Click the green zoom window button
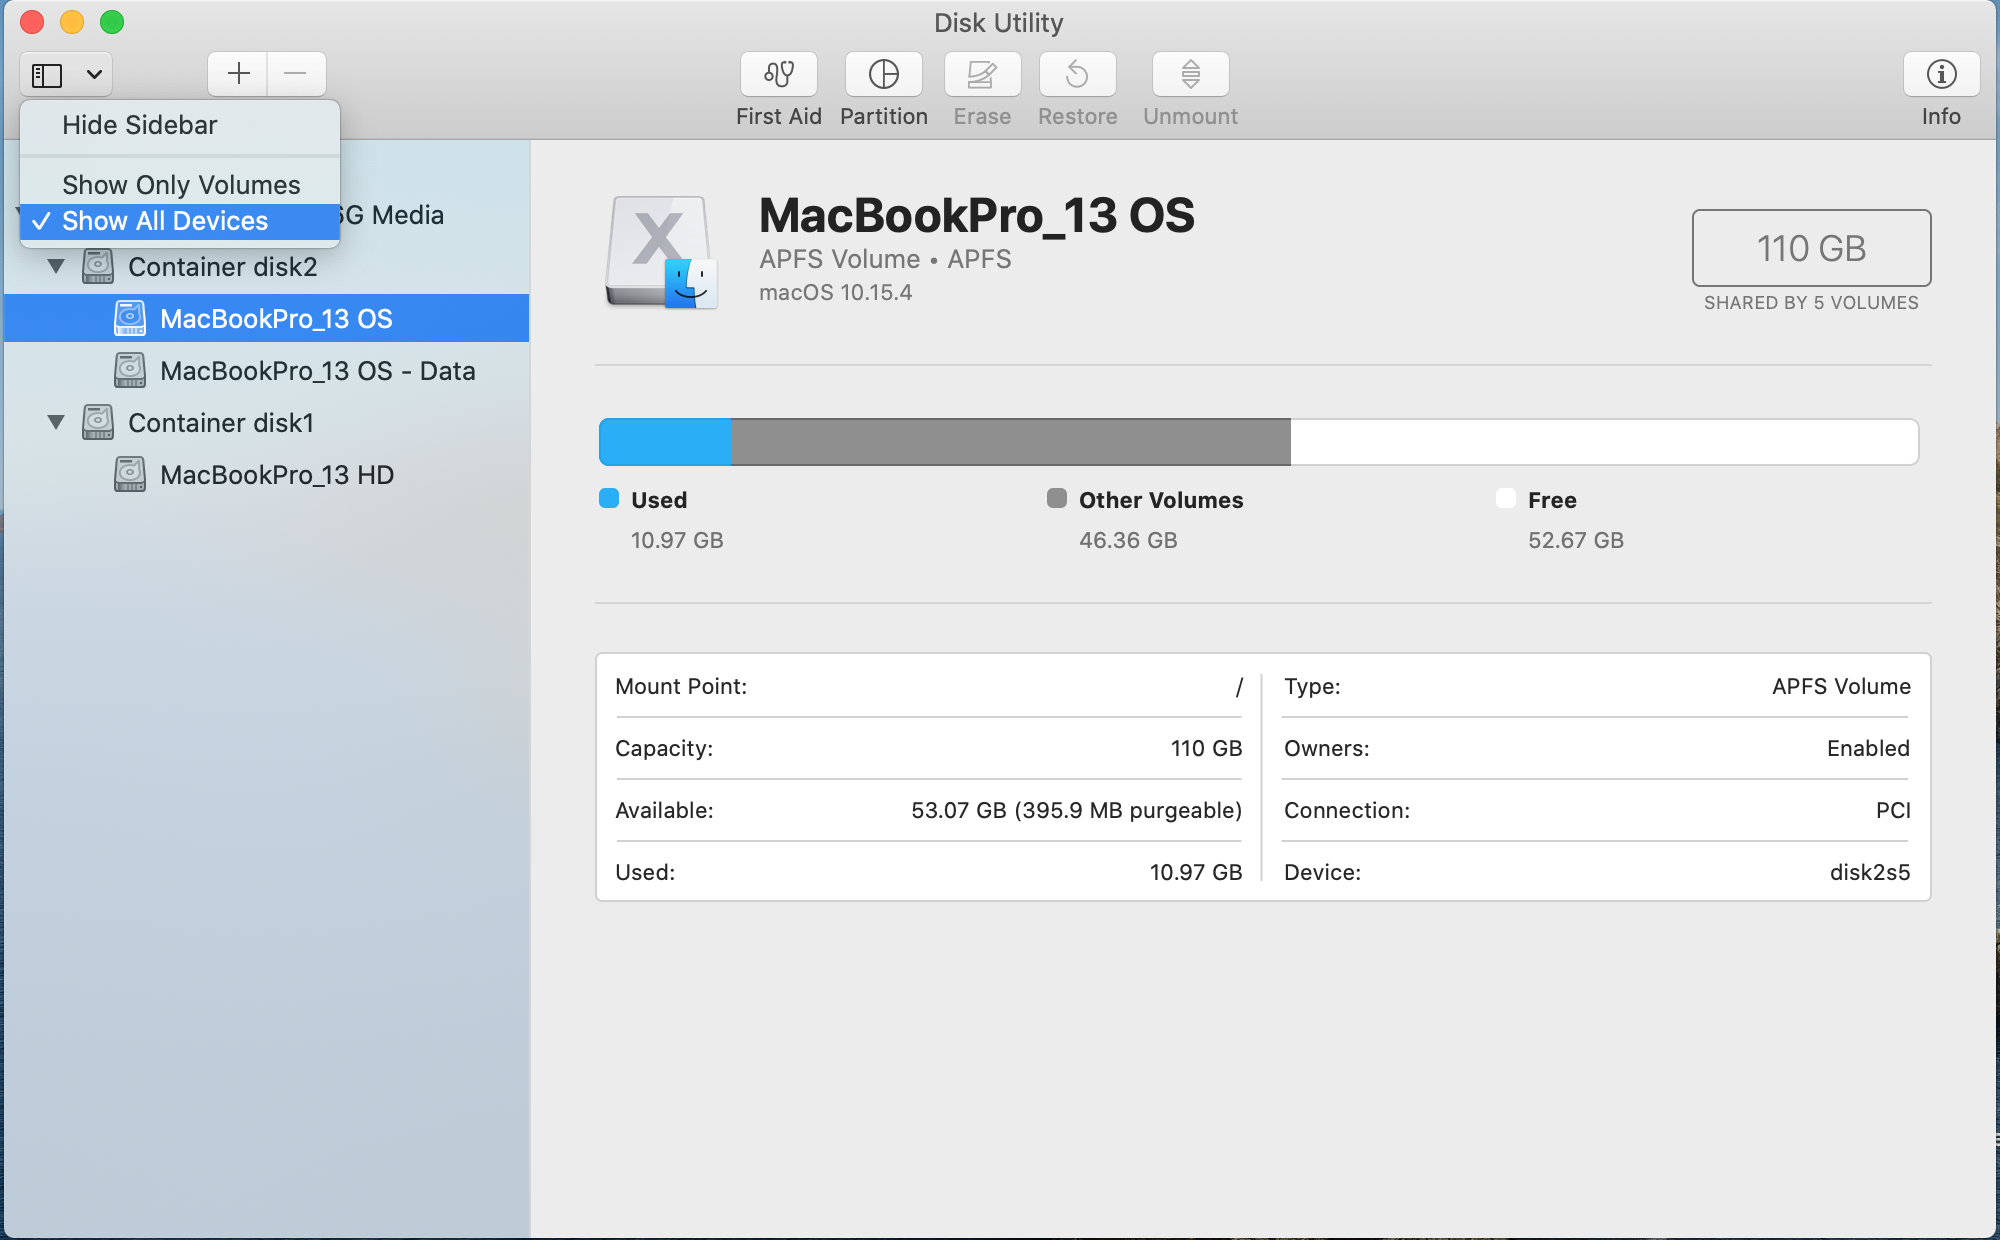2000x1240 pixels. click(112, 22)
